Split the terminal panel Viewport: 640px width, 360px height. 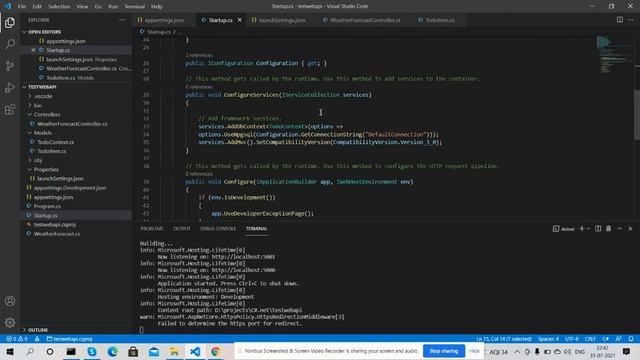(x=598, y=229)
